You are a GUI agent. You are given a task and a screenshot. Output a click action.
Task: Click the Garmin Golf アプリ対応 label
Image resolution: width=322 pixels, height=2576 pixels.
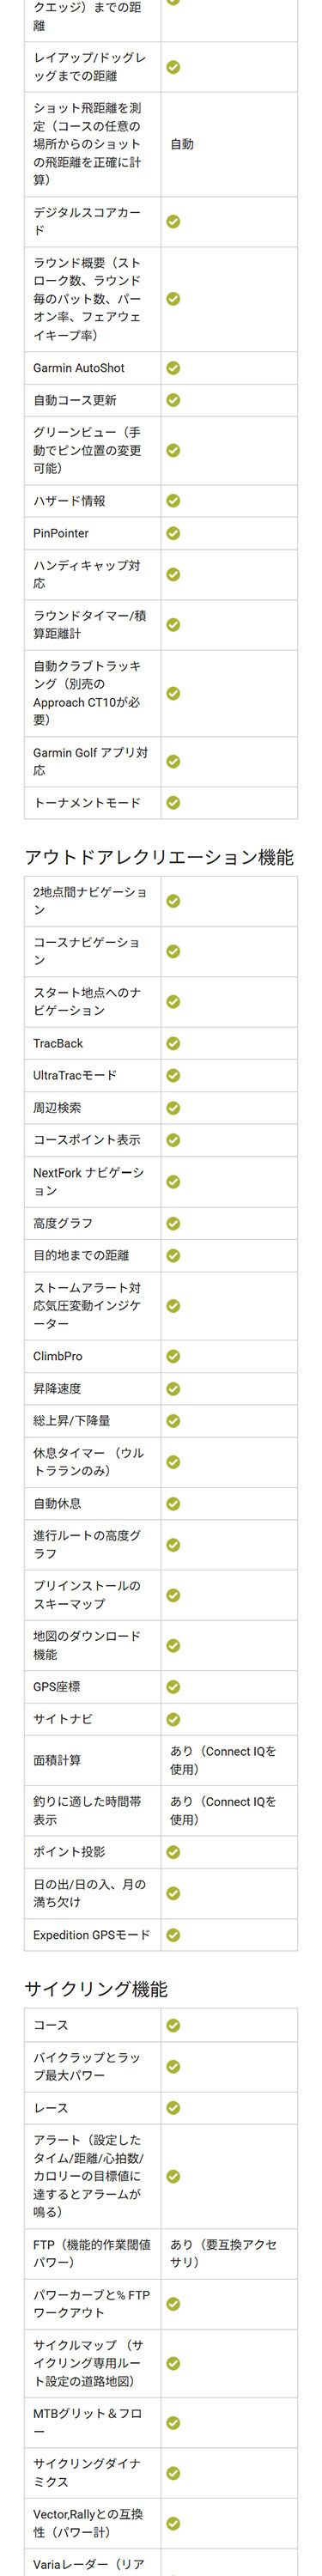coord(90,761)
